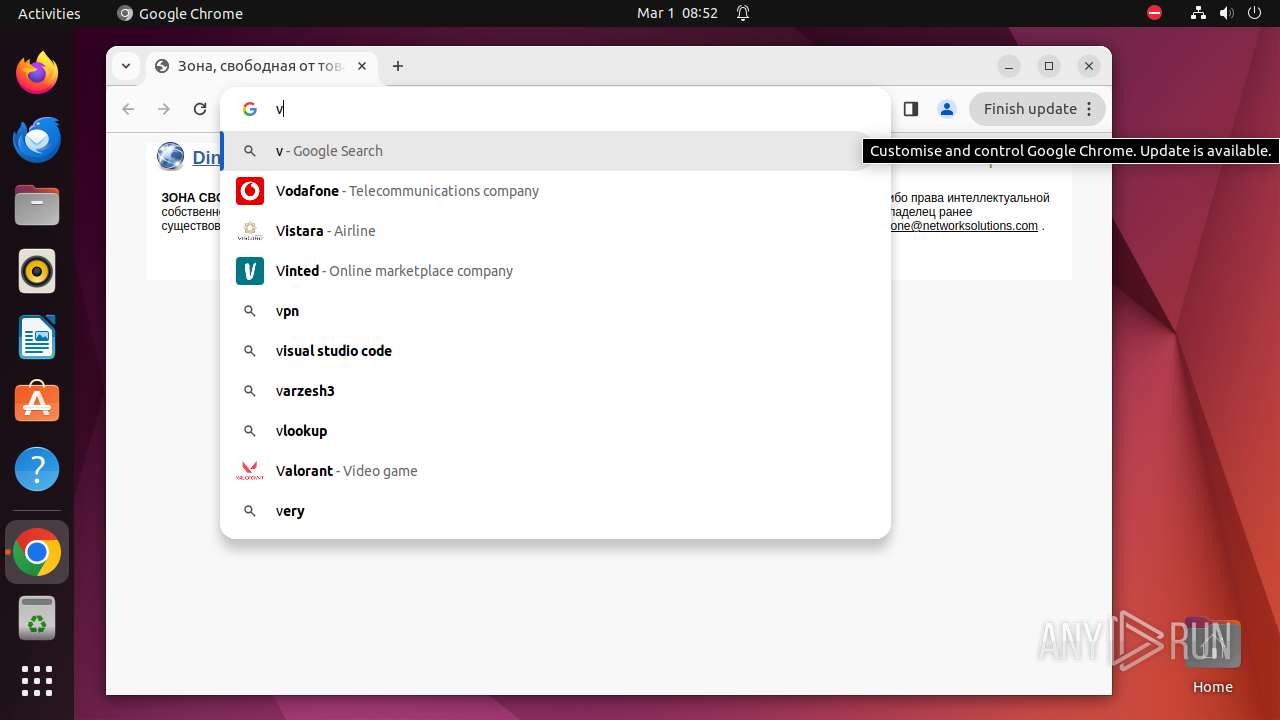The image size is (1280, 720).
Task: Go forward to the next page
Action: pyautogui.click(x=164, y=109)
